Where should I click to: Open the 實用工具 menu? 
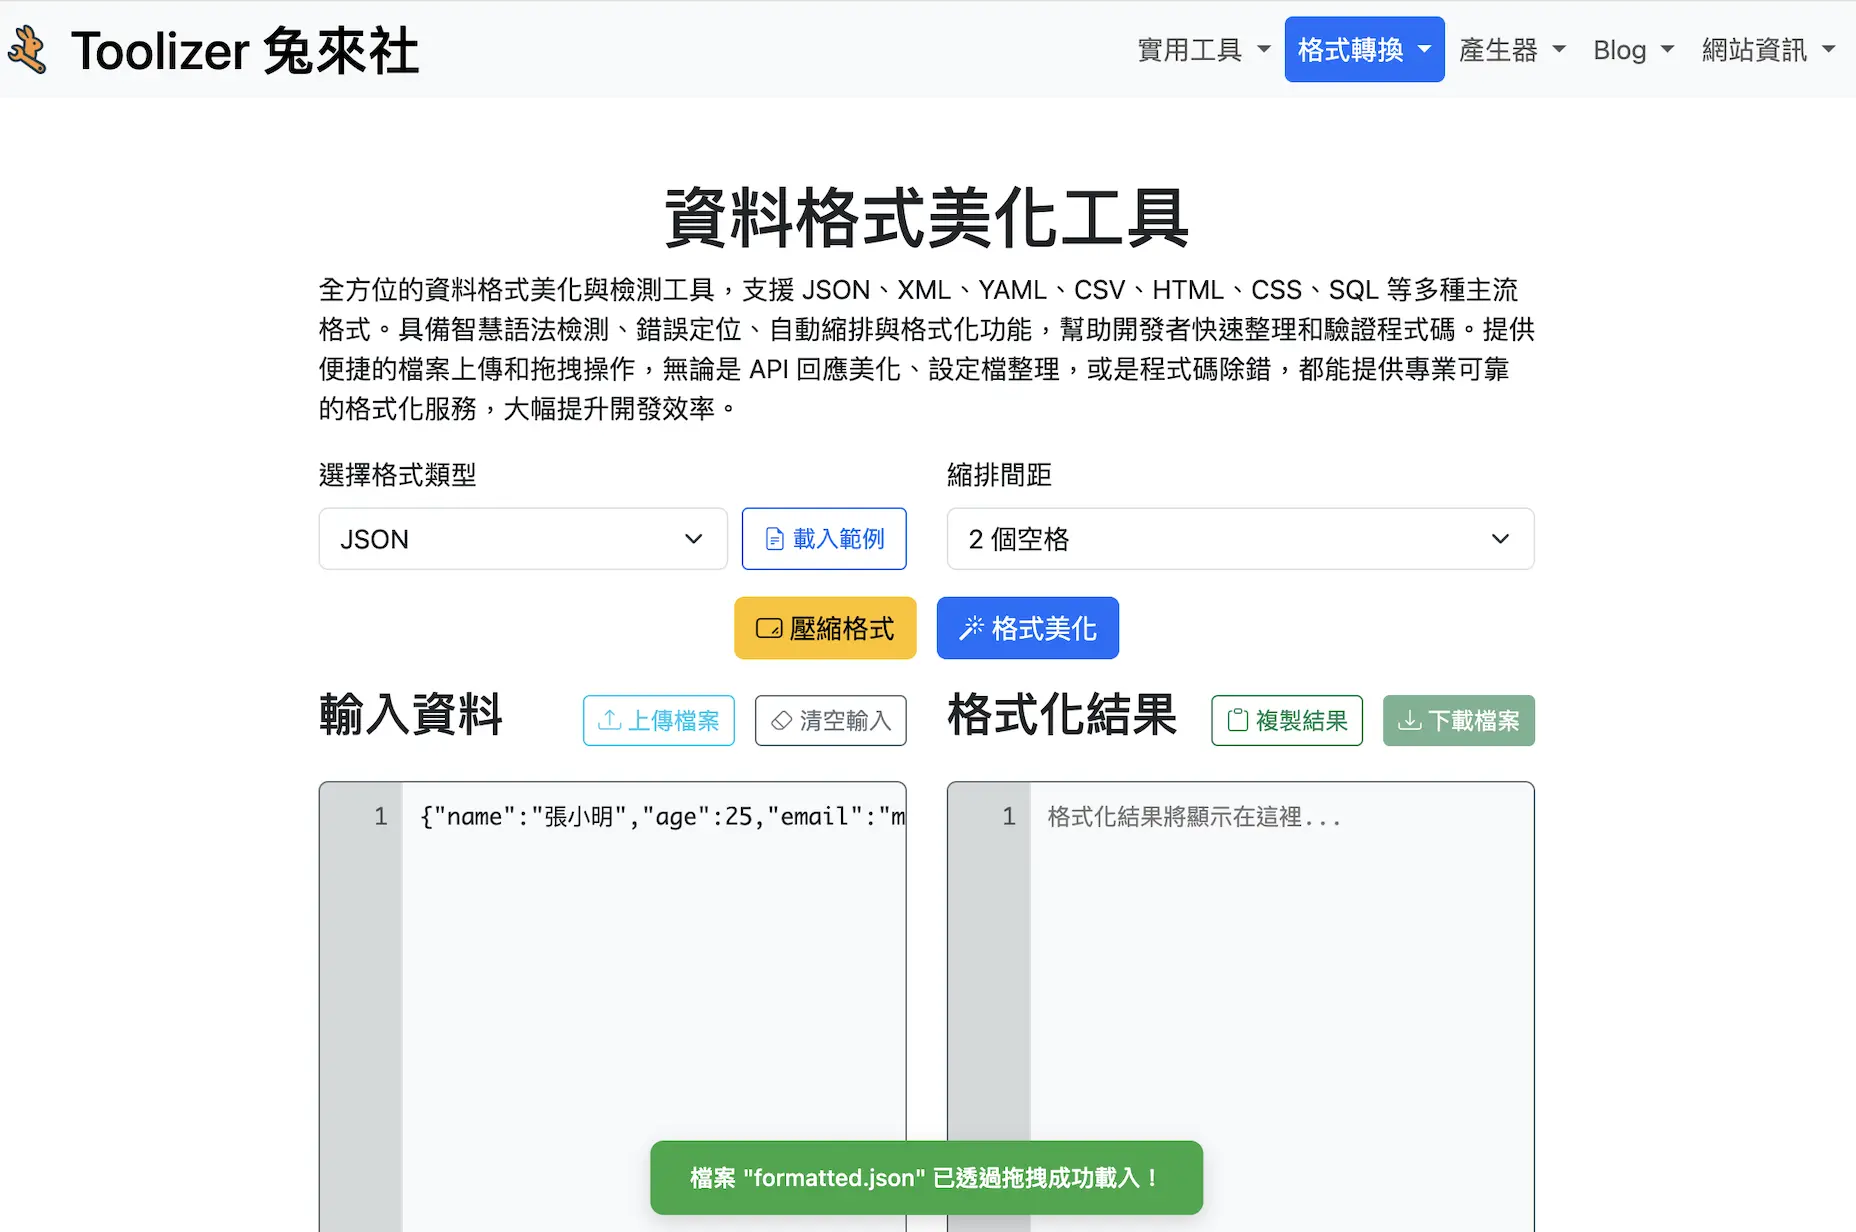click(1203, 49)
